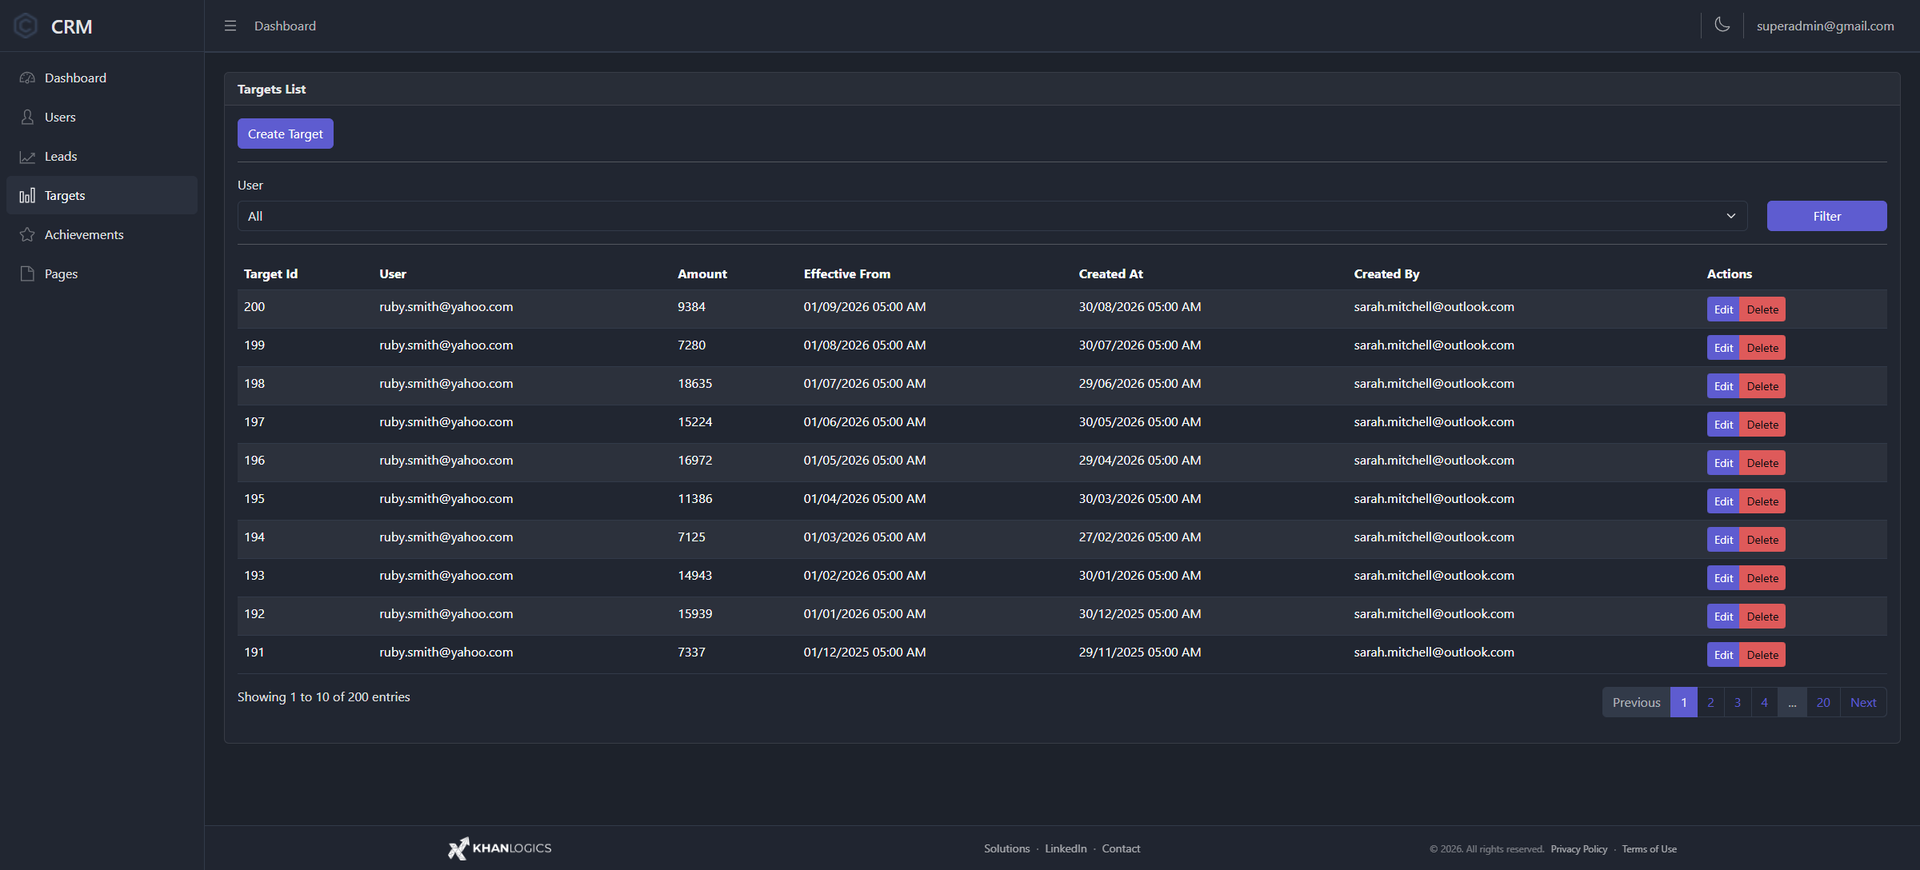
Task: Click the Dashboard breadcrumb in header
Action: 285,26
